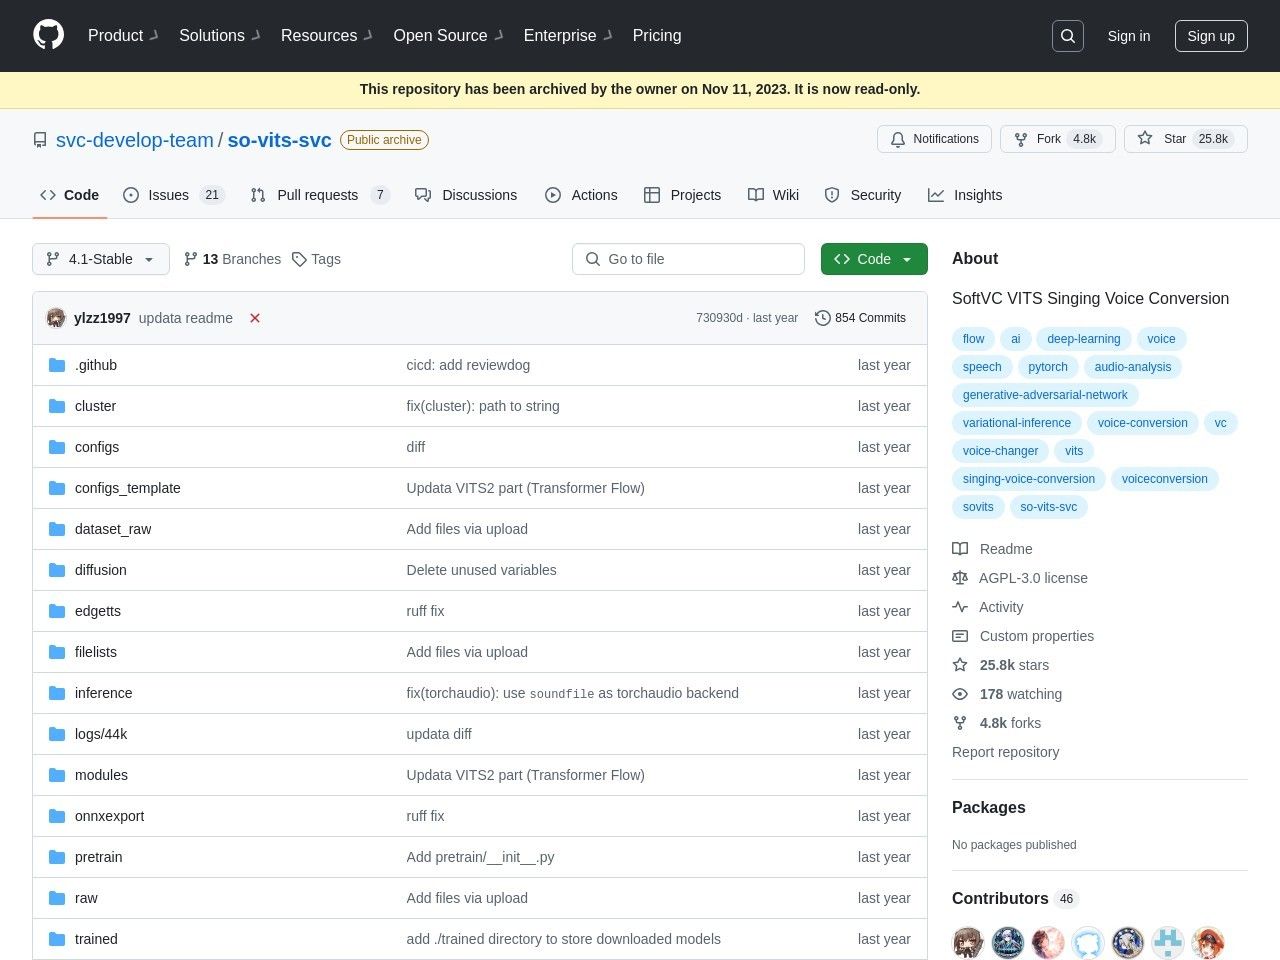Switch to the Issues tab
This screenshot has height=960, width=1280.
[x=174, y=195]
